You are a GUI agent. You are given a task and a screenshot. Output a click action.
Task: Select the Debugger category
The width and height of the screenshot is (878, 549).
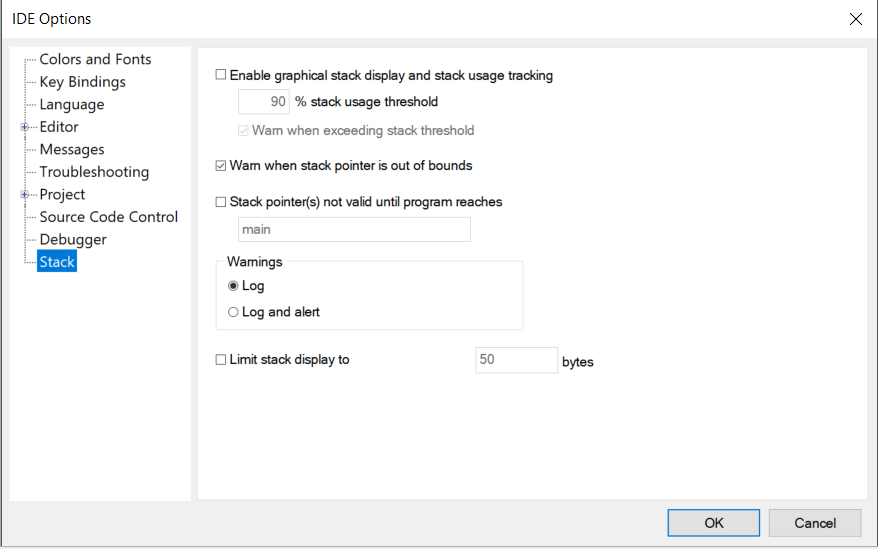point(72,239)
